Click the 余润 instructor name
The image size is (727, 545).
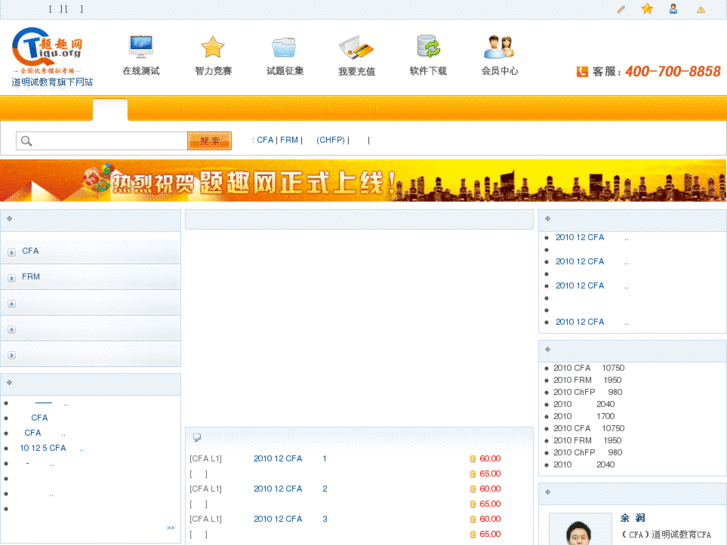pyautogui.click(x=633, y=518)
